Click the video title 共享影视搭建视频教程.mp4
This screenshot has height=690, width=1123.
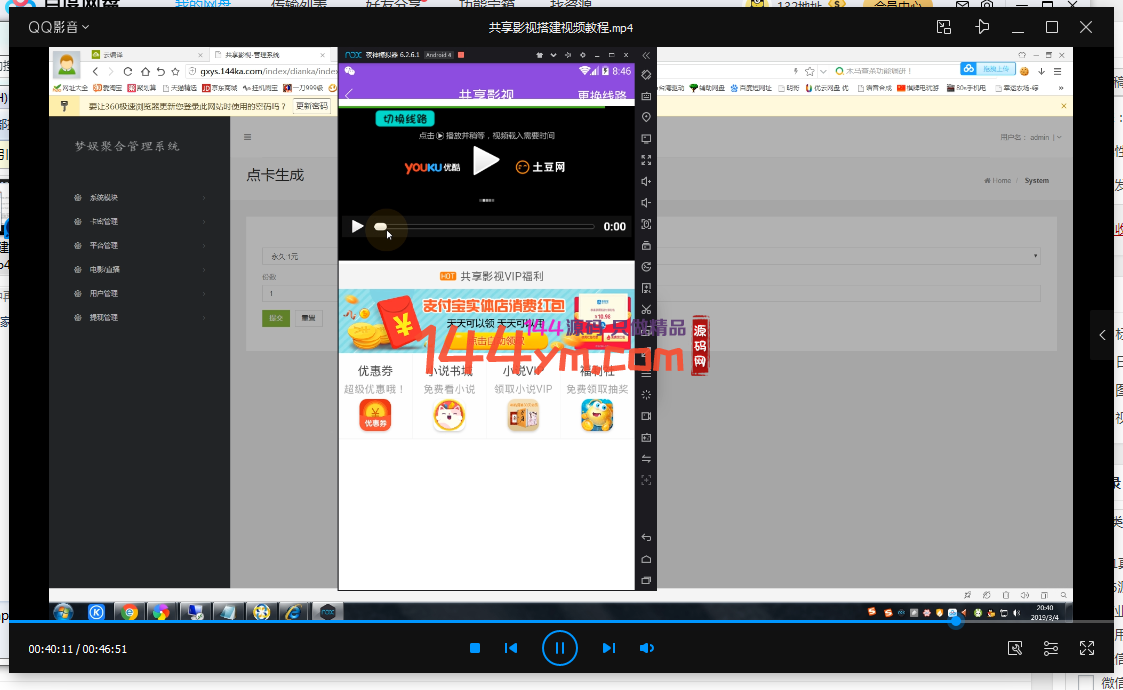pos(561,27)
